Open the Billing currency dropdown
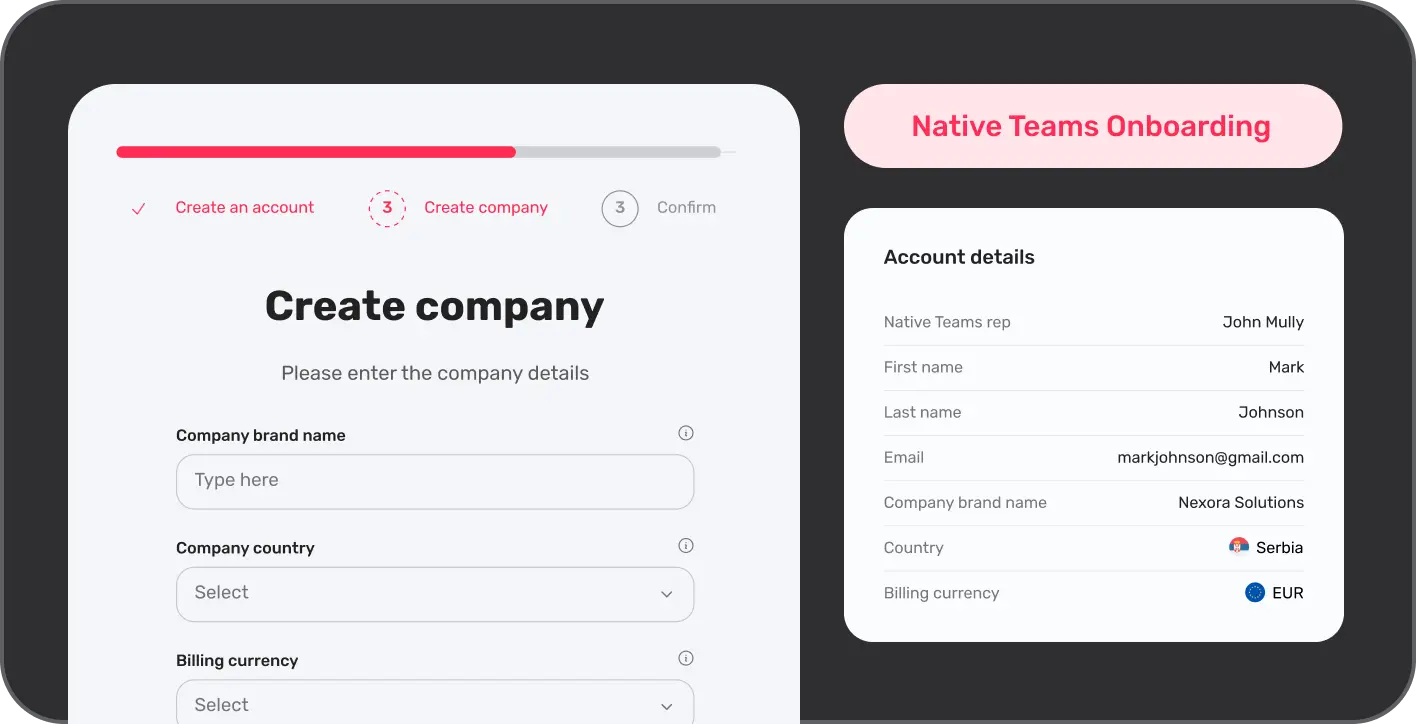This screenshot has width=1416, height=724. [x=434, y=704]
